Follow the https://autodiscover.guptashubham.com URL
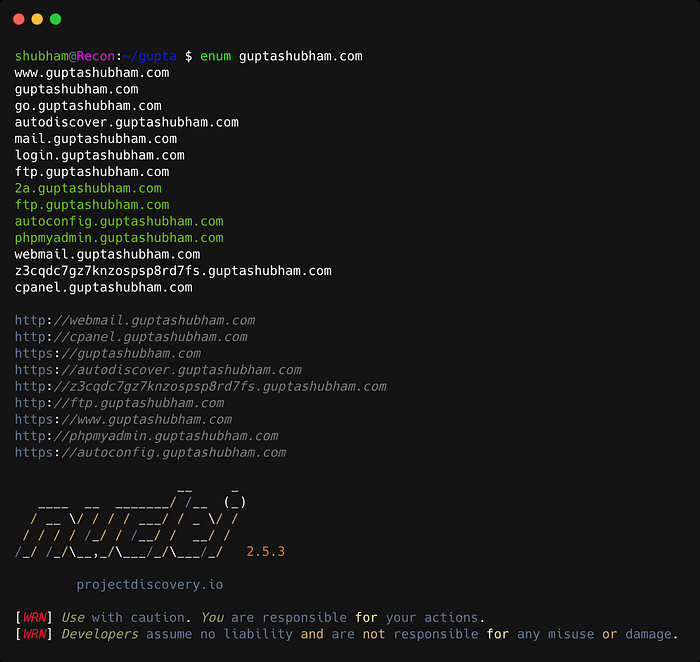This screenshot has width=700, height=662. pyautogui.click(x=158, y=370)
